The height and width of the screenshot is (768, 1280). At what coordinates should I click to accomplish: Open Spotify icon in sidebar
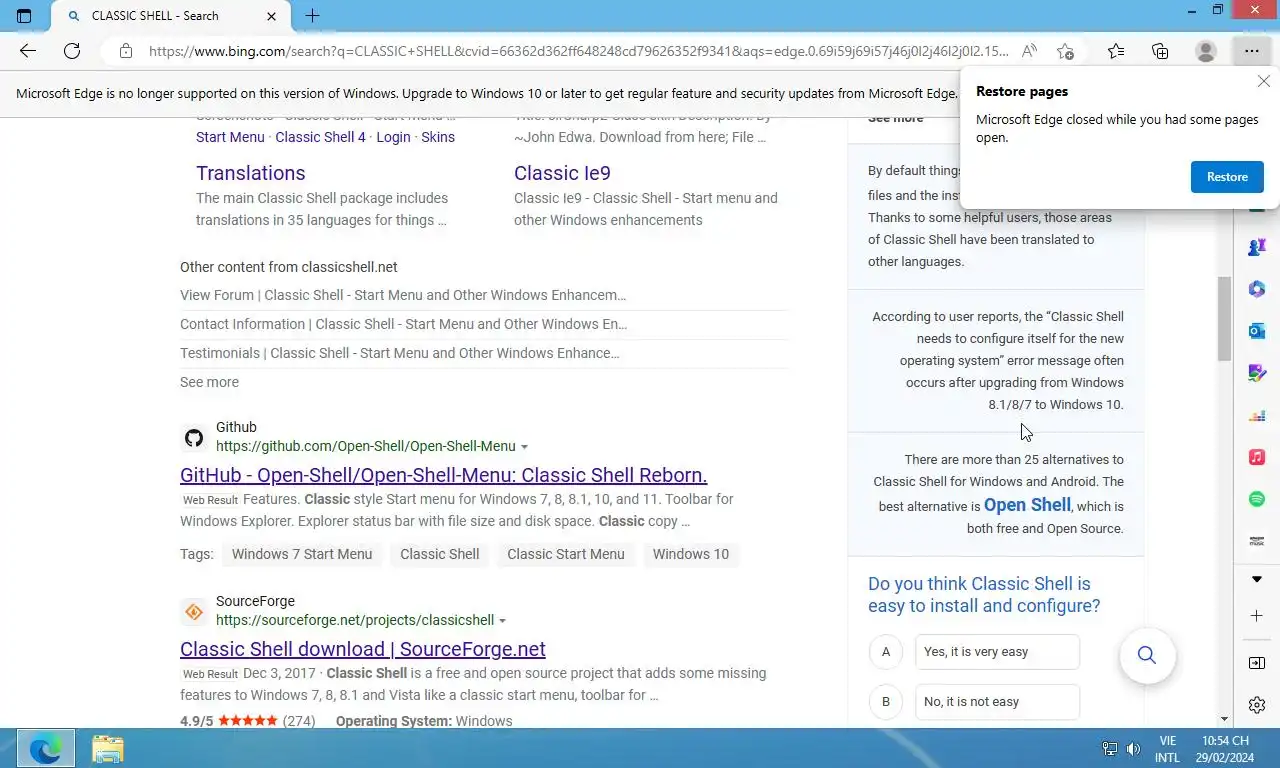(x=1257, y=499)
